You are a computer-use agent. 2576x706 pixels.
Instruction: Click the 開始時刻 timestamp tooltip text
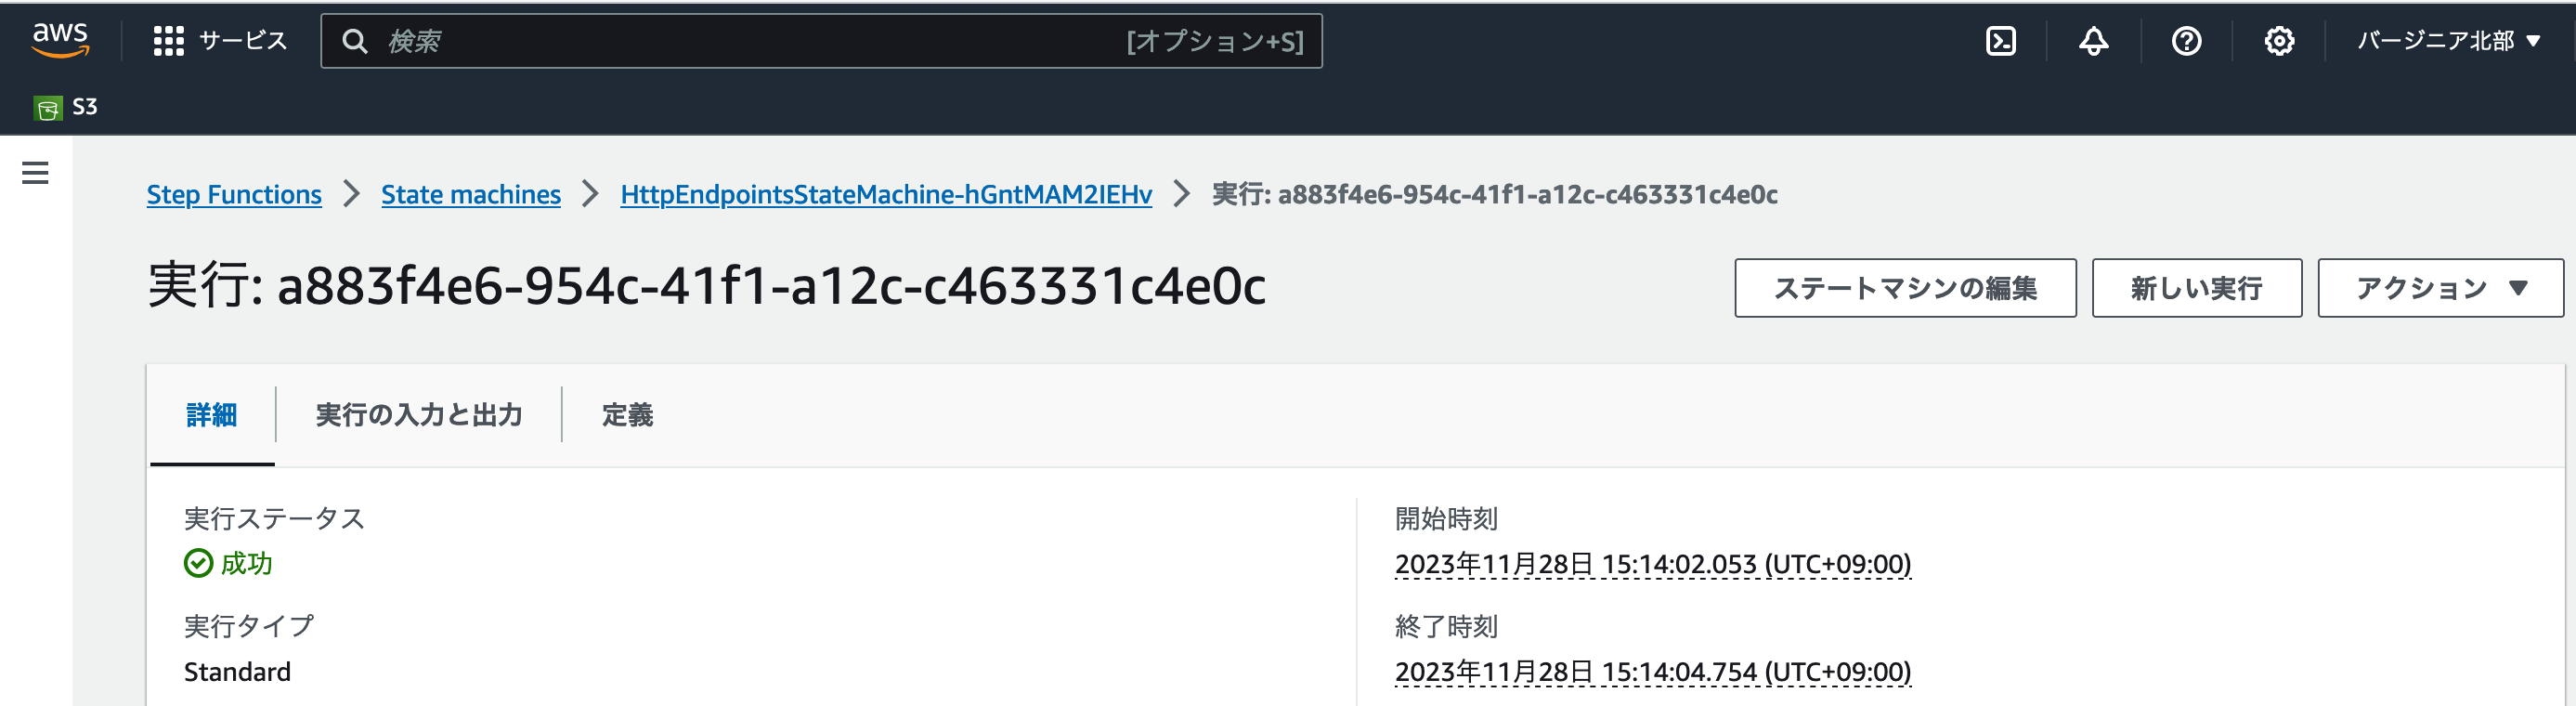pyautogui.click(x=1653, y=563)
